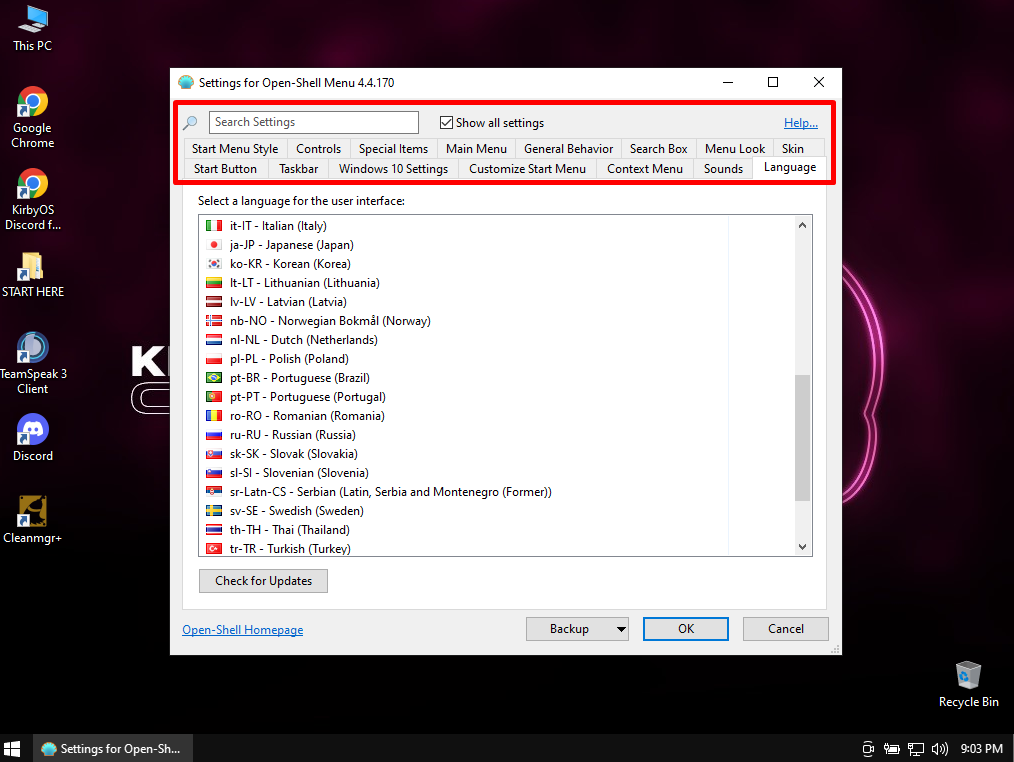Launch the Discord desktop icon
The width and height of the screenshot is (1014, 762).
click(32, 439)
